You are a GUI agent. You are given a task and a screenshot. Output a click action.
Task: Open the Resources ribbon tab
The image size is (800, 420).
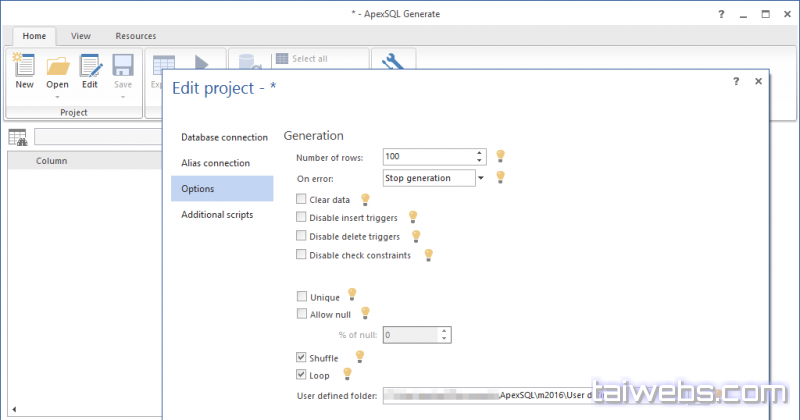coord(135,36)
